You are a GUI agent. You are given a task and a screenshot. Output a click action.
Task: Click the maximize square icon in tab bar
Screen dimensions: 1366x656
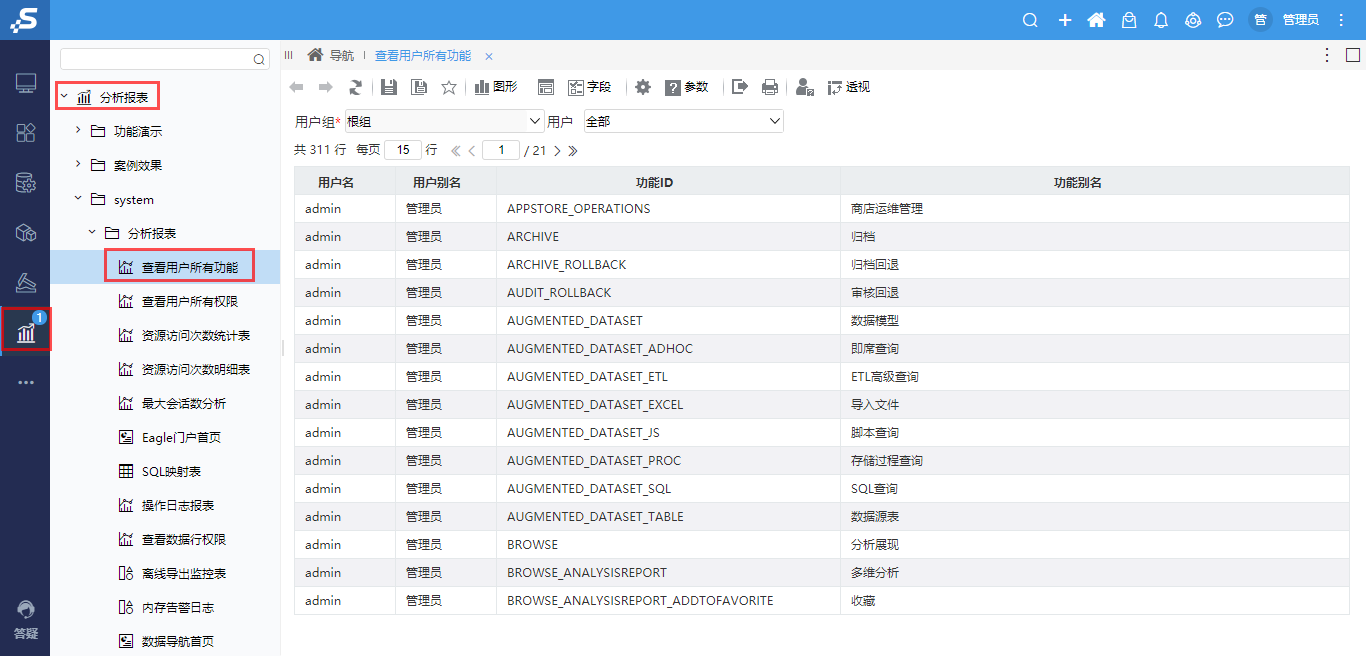click(x=1352, y=55)
